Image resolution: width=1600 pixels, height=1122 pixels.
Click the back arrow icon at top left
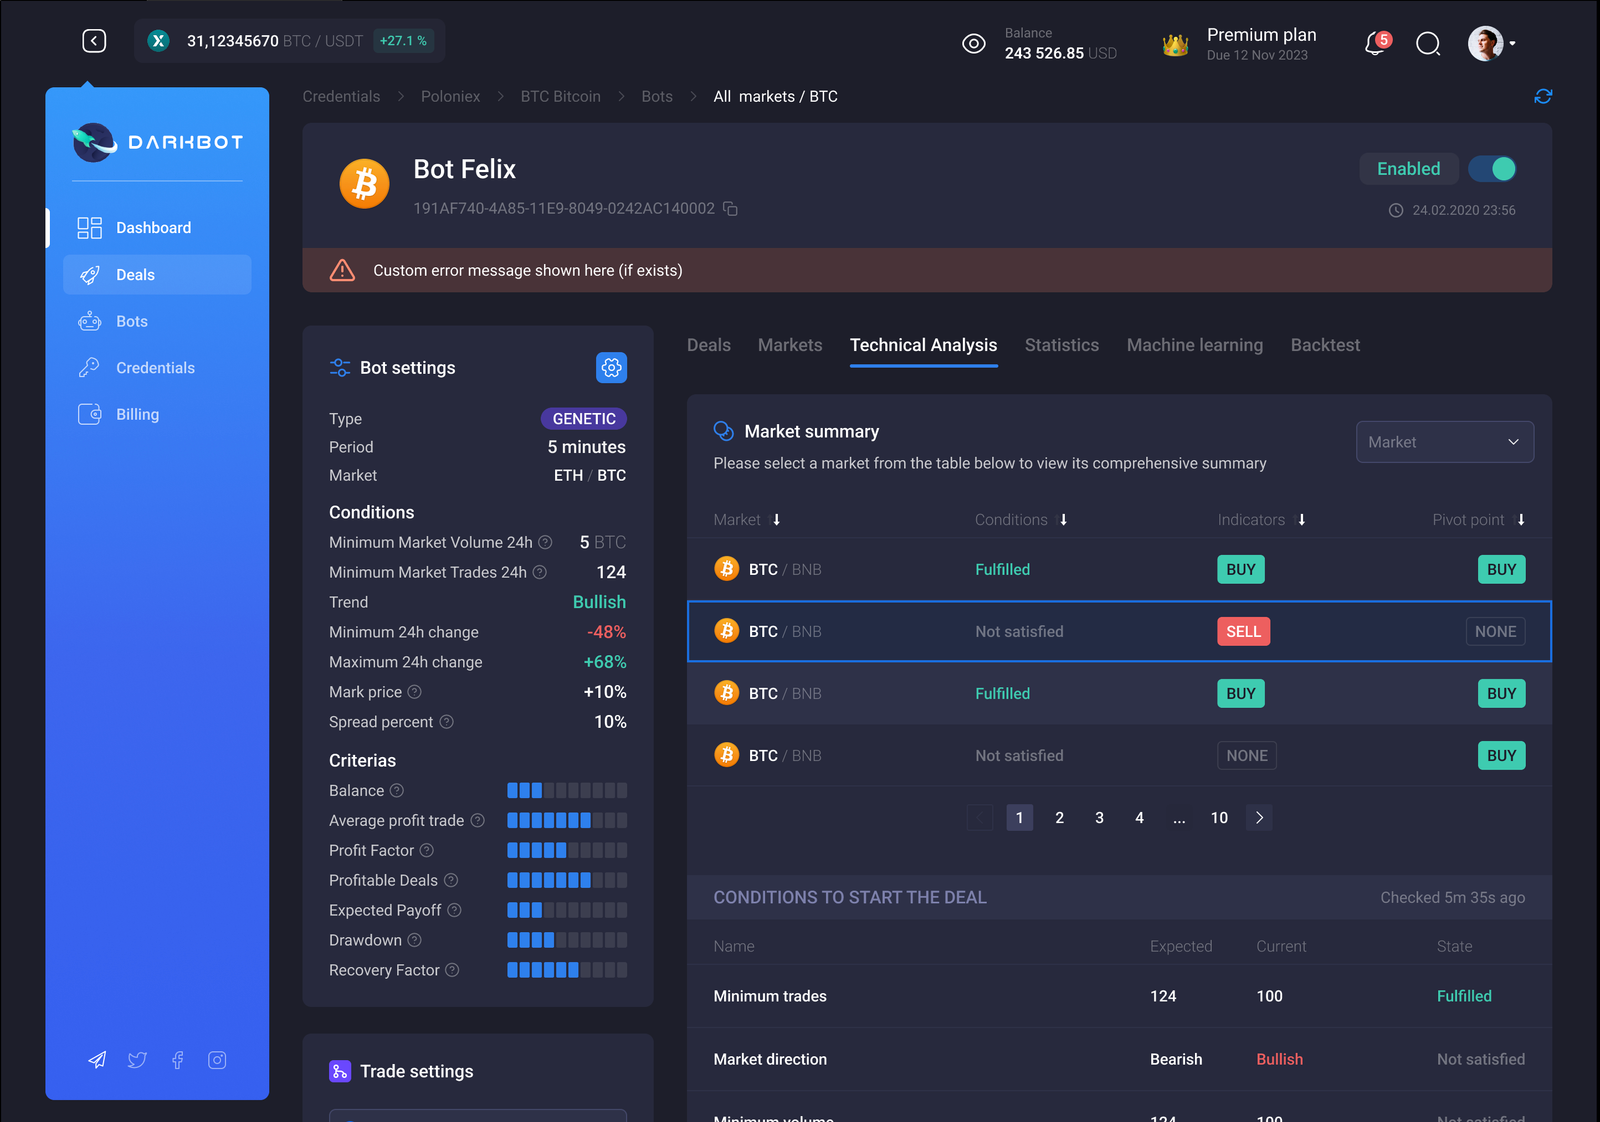94,41
